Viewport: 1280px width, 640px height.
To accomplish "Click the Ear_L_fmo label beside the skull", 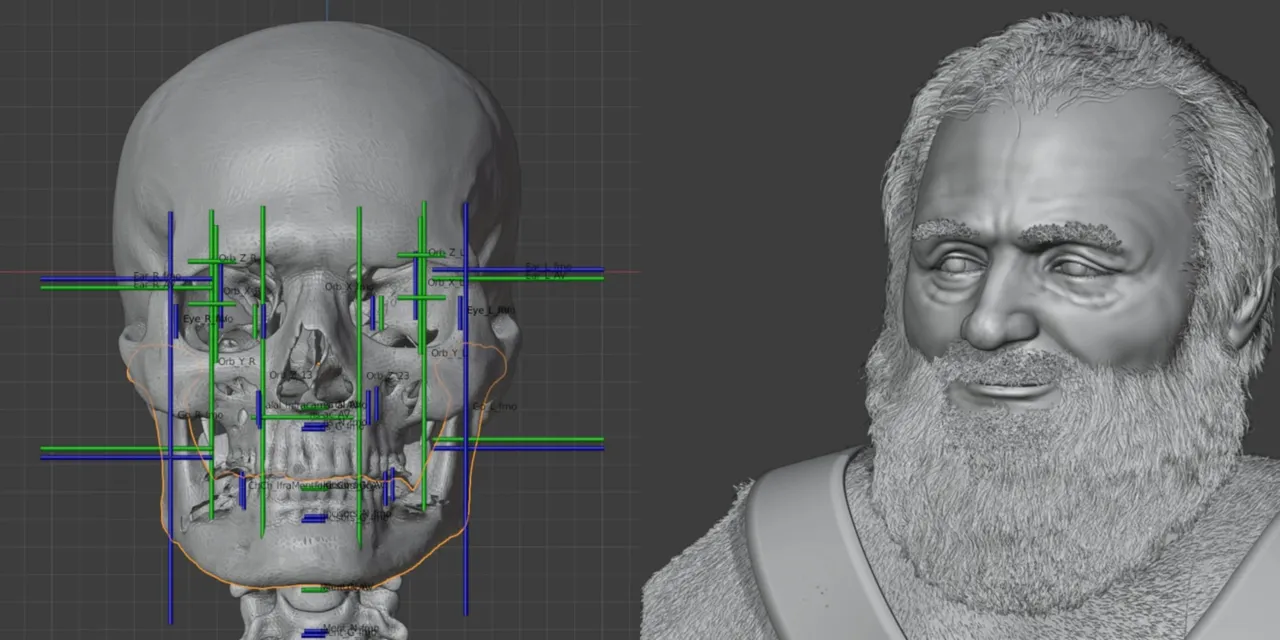I will tap(549, 267).
